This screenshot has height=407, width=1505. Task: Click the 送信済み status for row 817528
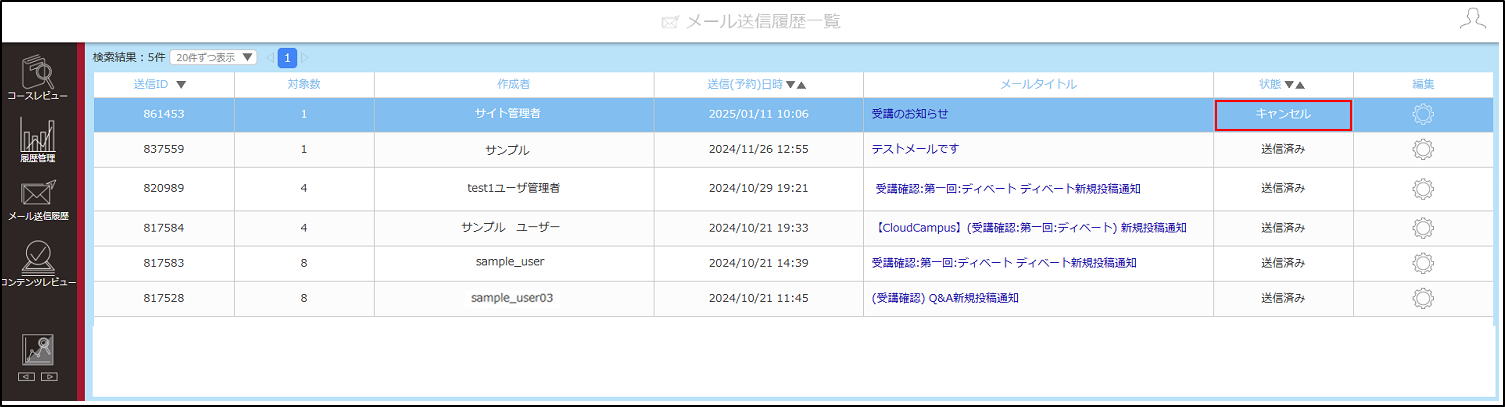point(1283,298)
